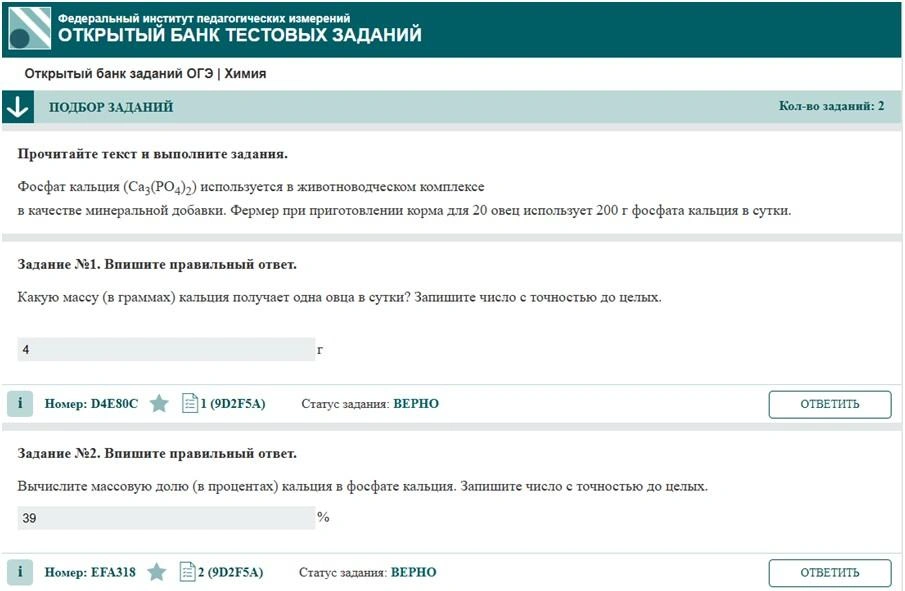Screen dimensions: 905x591
Task: Click the Задание №2 heading
Action: (157, 453)
